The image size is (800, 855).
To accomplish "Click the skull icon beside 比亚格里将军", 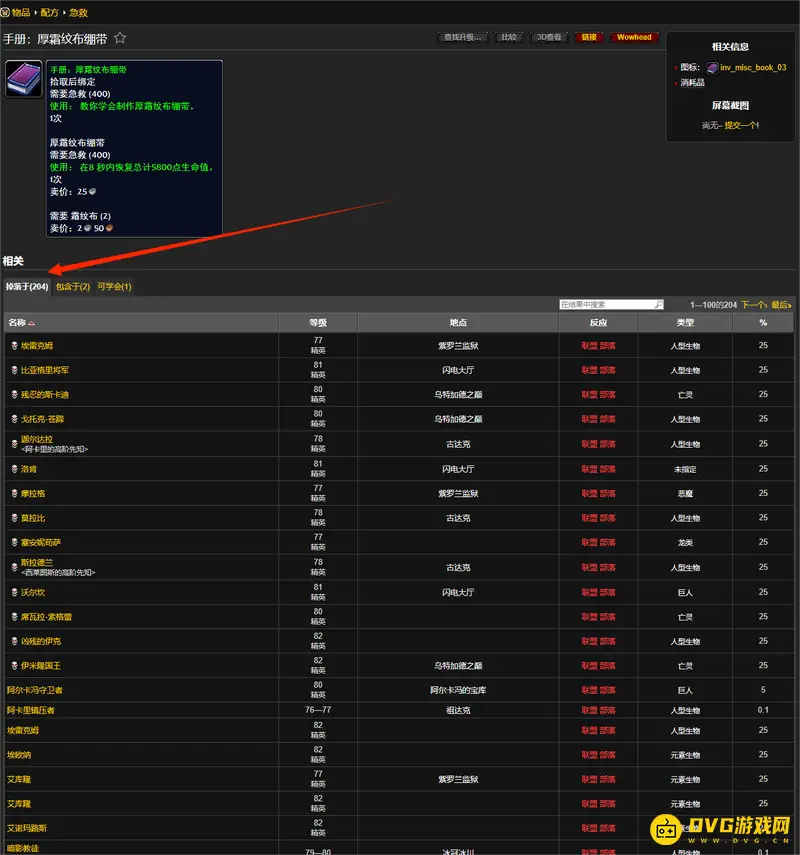I will point(15,370).
